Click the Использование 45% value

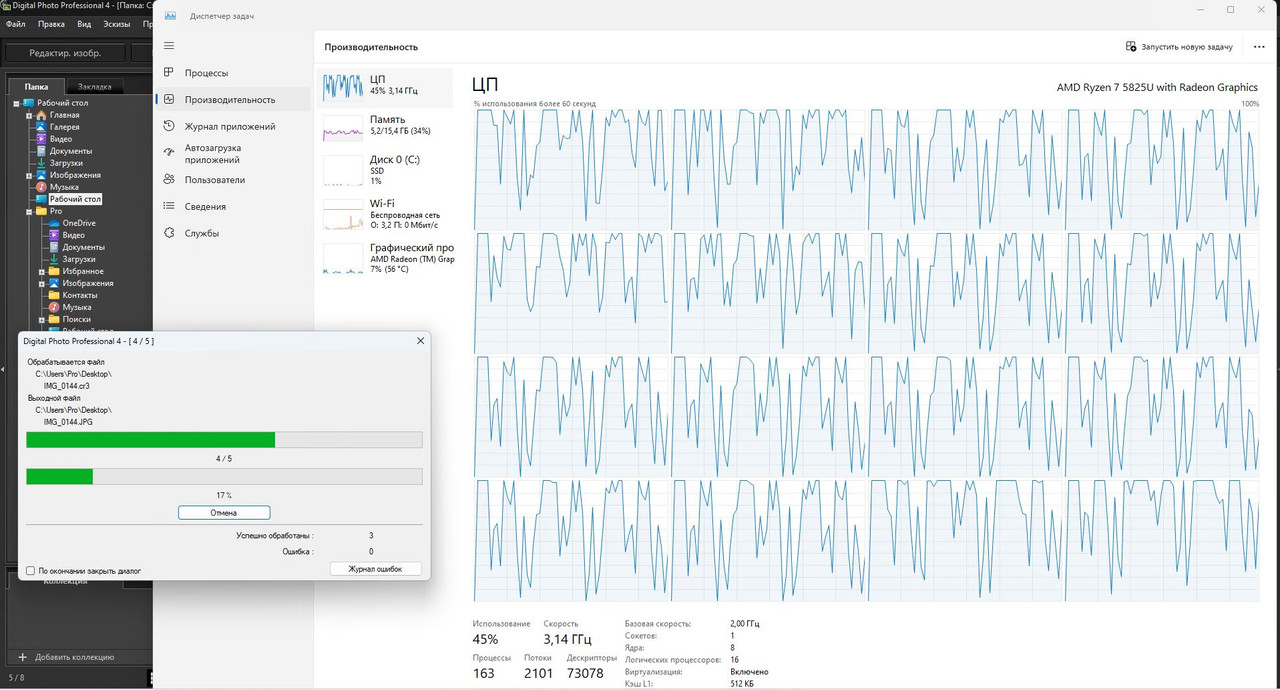[485, 639]
